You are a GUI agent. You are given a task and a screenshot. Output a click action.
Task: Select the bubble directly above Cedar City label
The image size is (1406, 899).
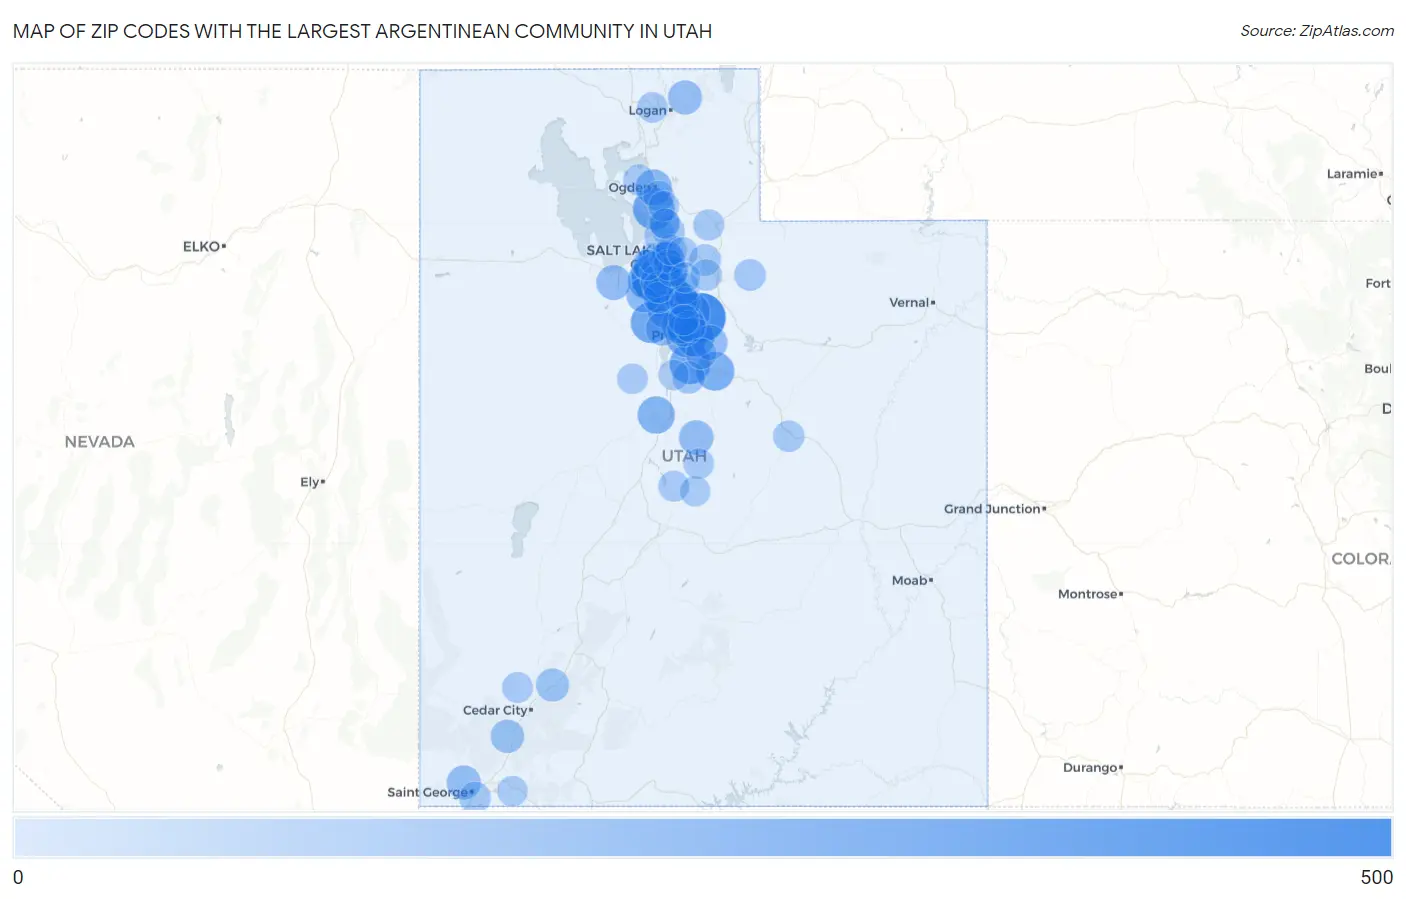[x=517, y=688]
